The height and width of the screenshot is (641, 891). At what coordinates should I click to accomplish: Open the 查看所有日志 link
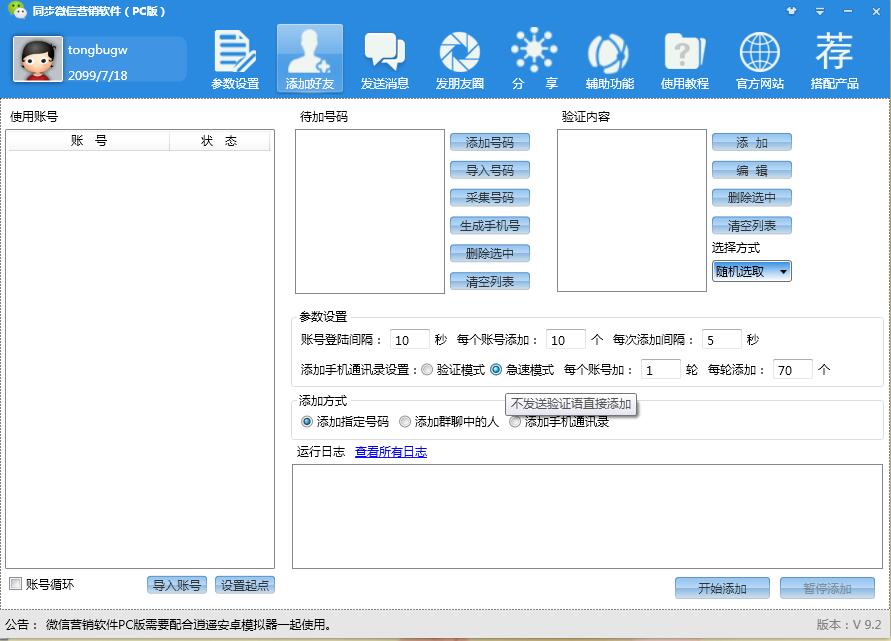[390, 452]
